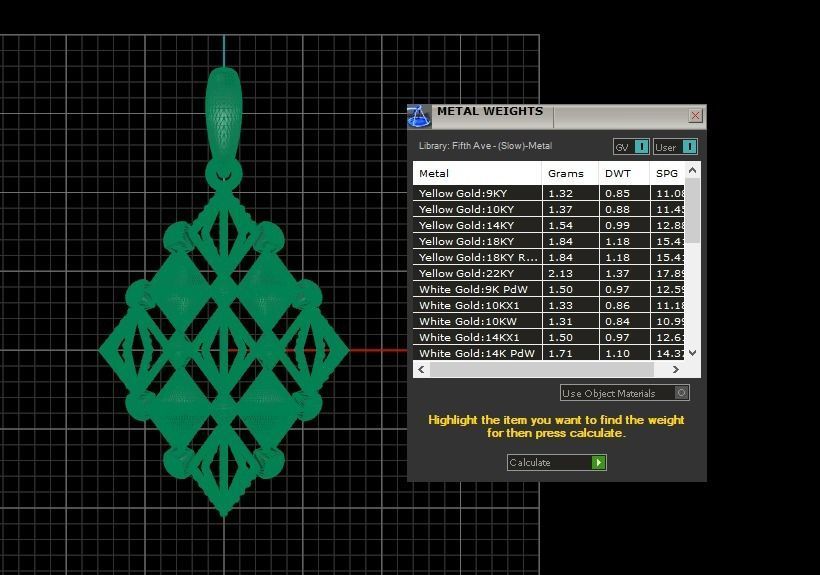Select the Yellow Gold:14KY row
Viewport: 820px width, 575px height.
(549, 225)
